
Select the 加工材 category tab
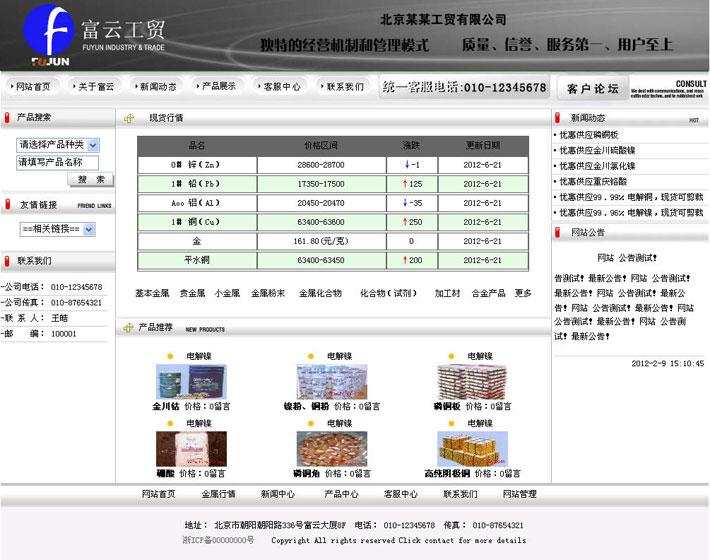pos(447,293)
